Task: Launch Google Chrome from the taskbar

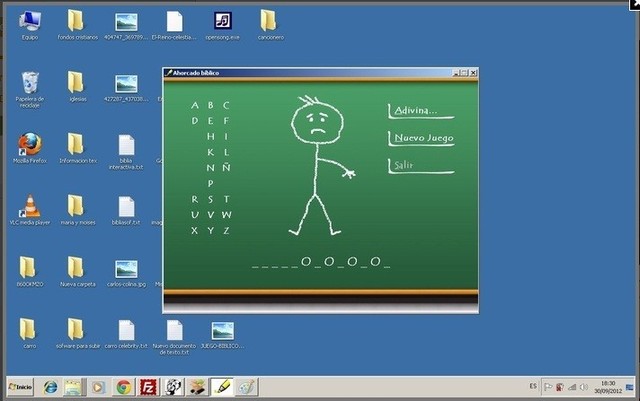Action: coord(123,387)
